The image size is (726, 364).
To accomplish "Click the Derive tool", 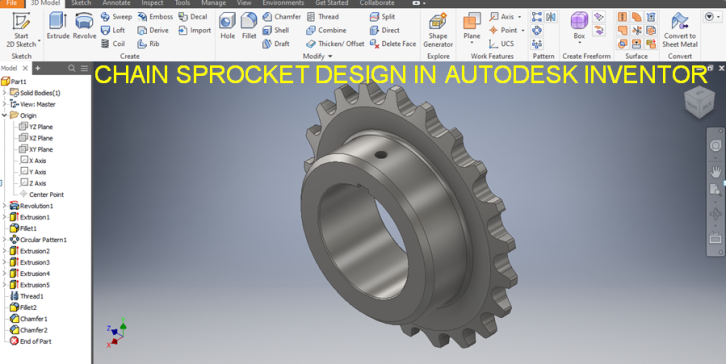I will [x=153, y=30].
